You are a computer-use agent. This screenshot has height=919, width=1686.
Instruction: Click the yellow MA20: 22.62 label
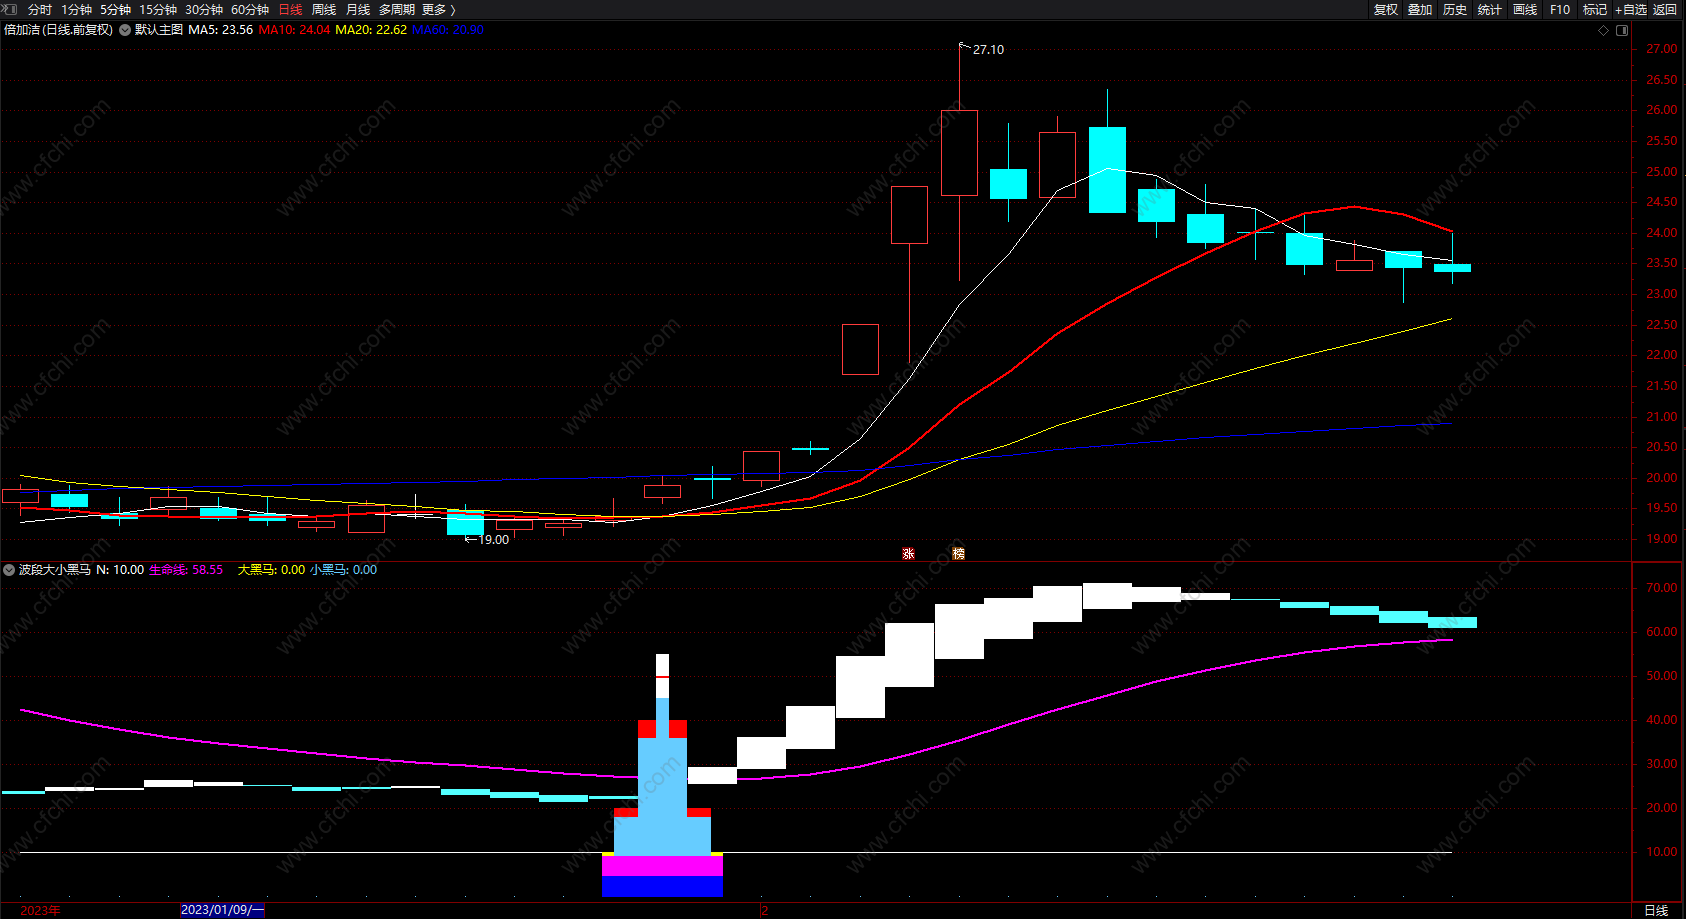coord(371,30)
